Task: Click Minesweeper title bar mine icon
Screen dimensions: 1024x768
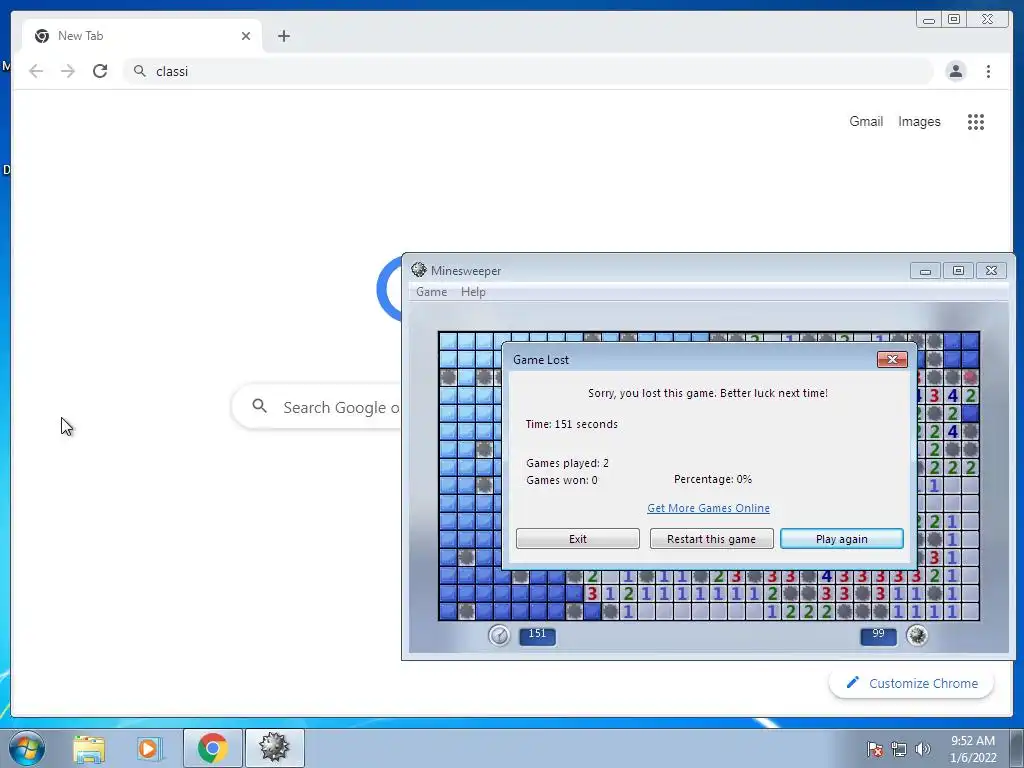Action: click(419, 270)
